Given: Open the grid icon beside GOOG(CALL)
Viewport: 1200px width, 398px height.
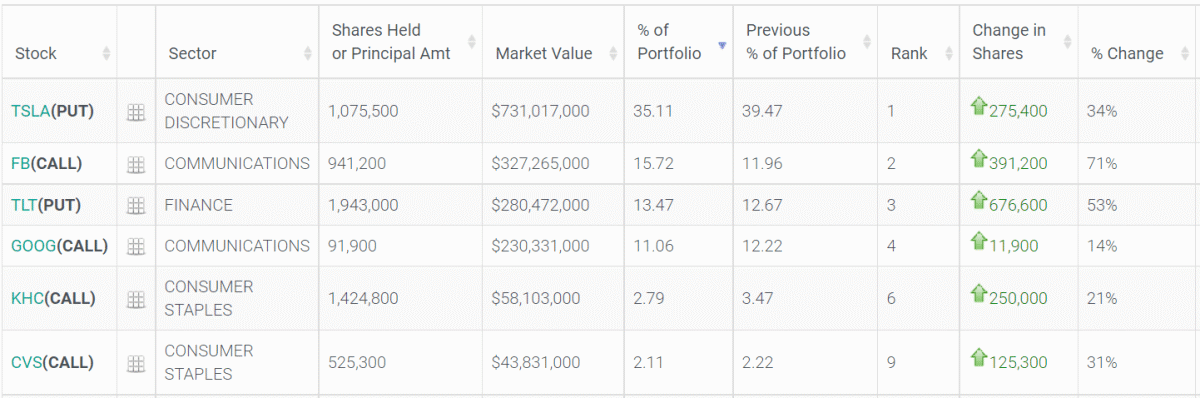Looking at the screenshot, I should click(x=136, y=246).
